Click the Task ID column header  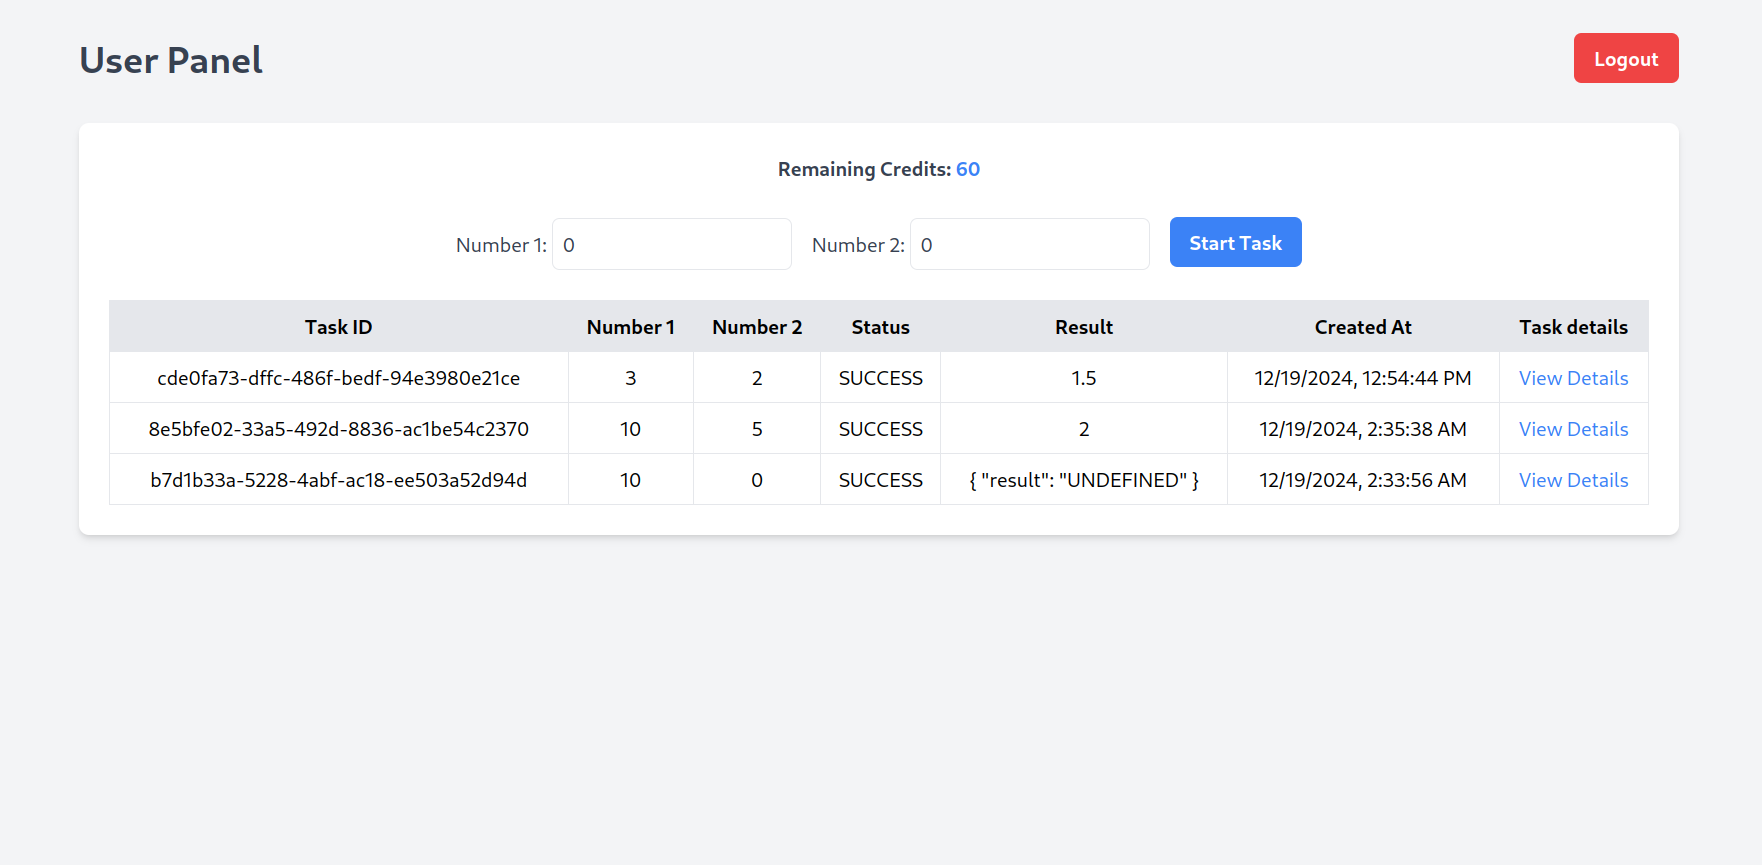coord(338,327)
